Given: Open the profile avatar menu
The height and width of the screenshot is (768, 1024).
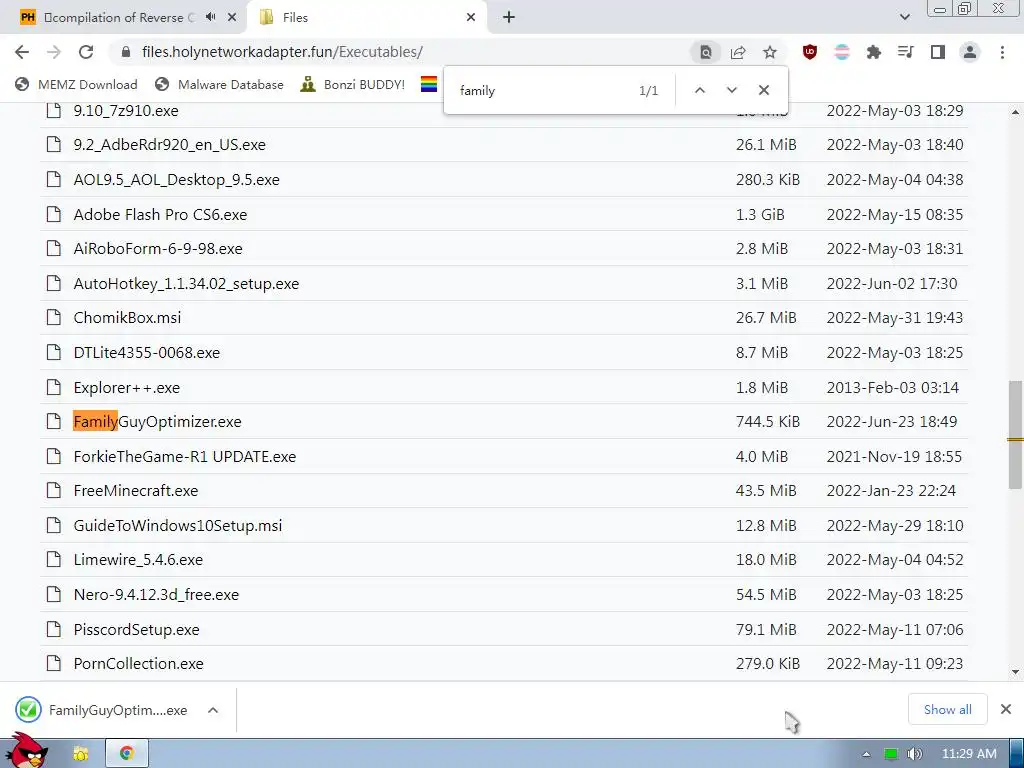Looking at the screenshot, I should click(x=970, y=52).
